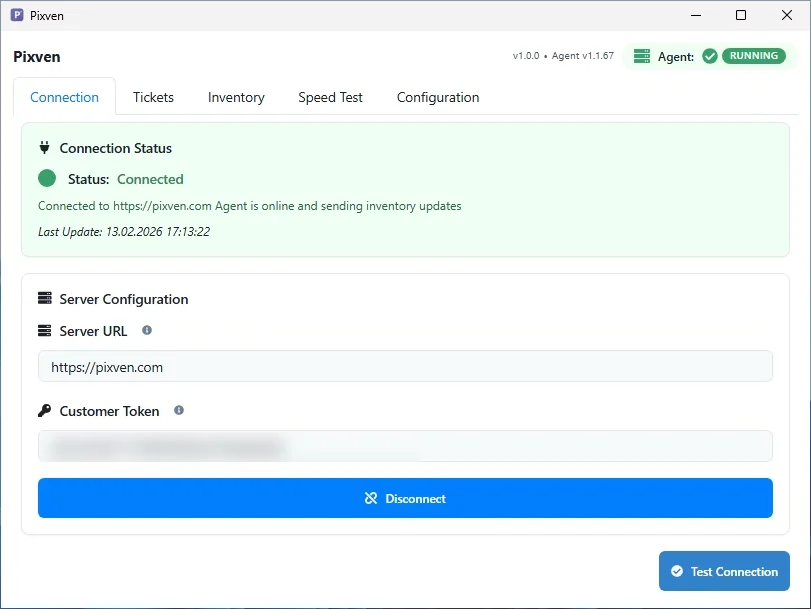Click the Server Configuration heading icon
This screenshot has width=811, height=609.
point(44,298)
